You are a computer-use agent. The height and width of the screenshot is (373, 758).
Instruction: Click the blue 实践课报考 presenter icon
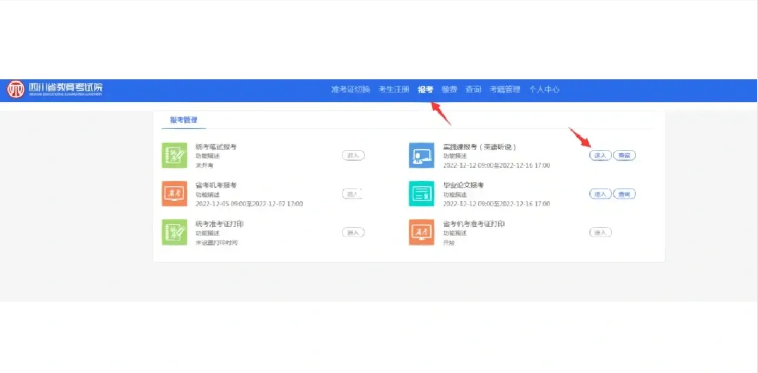422,155
